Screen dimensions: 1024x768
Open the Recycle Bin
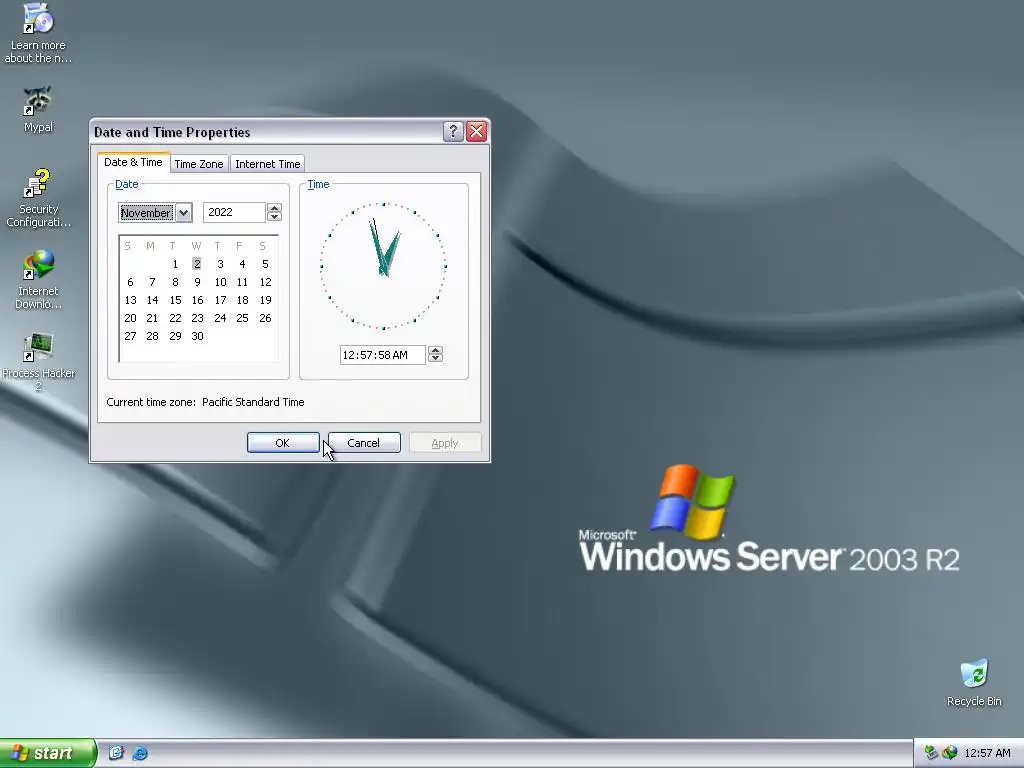974,683
